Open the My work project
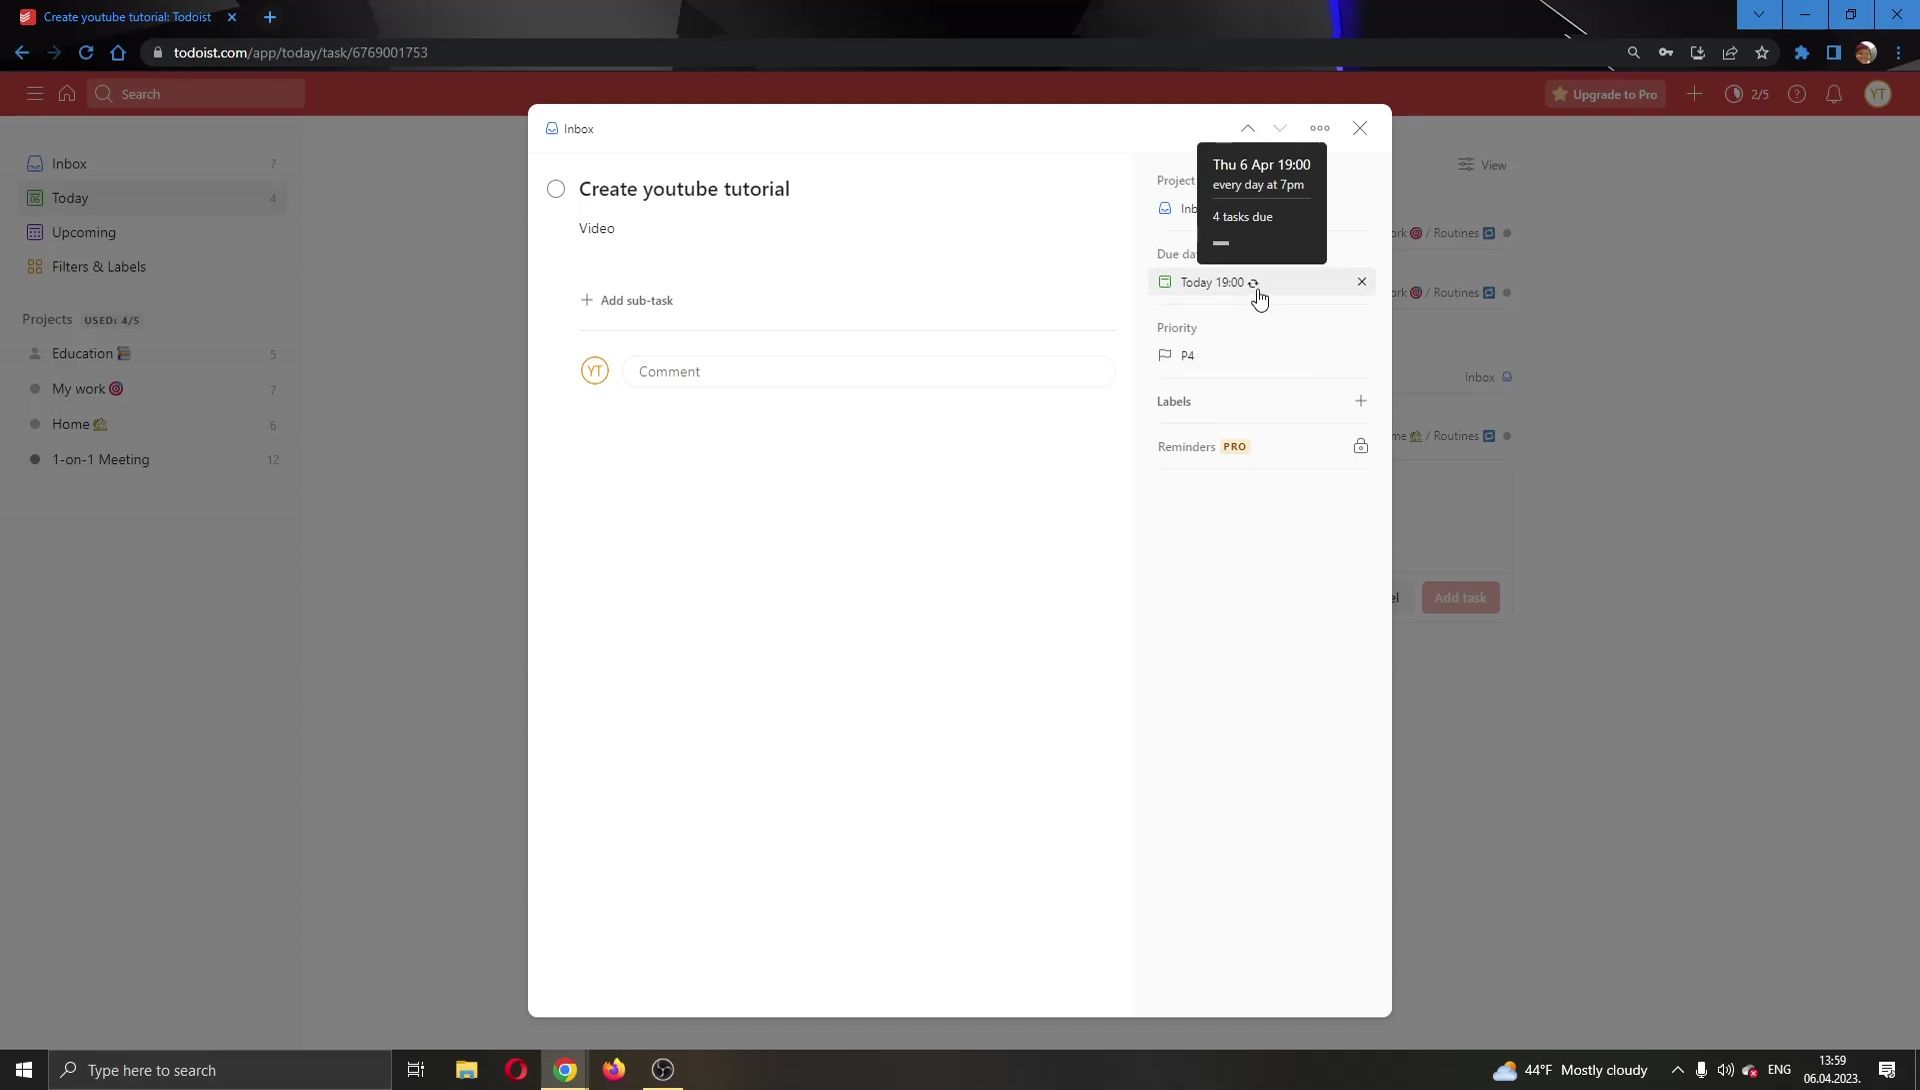Image resolution: width=1920 pixels, height=1090 pixels. point(152,389)
